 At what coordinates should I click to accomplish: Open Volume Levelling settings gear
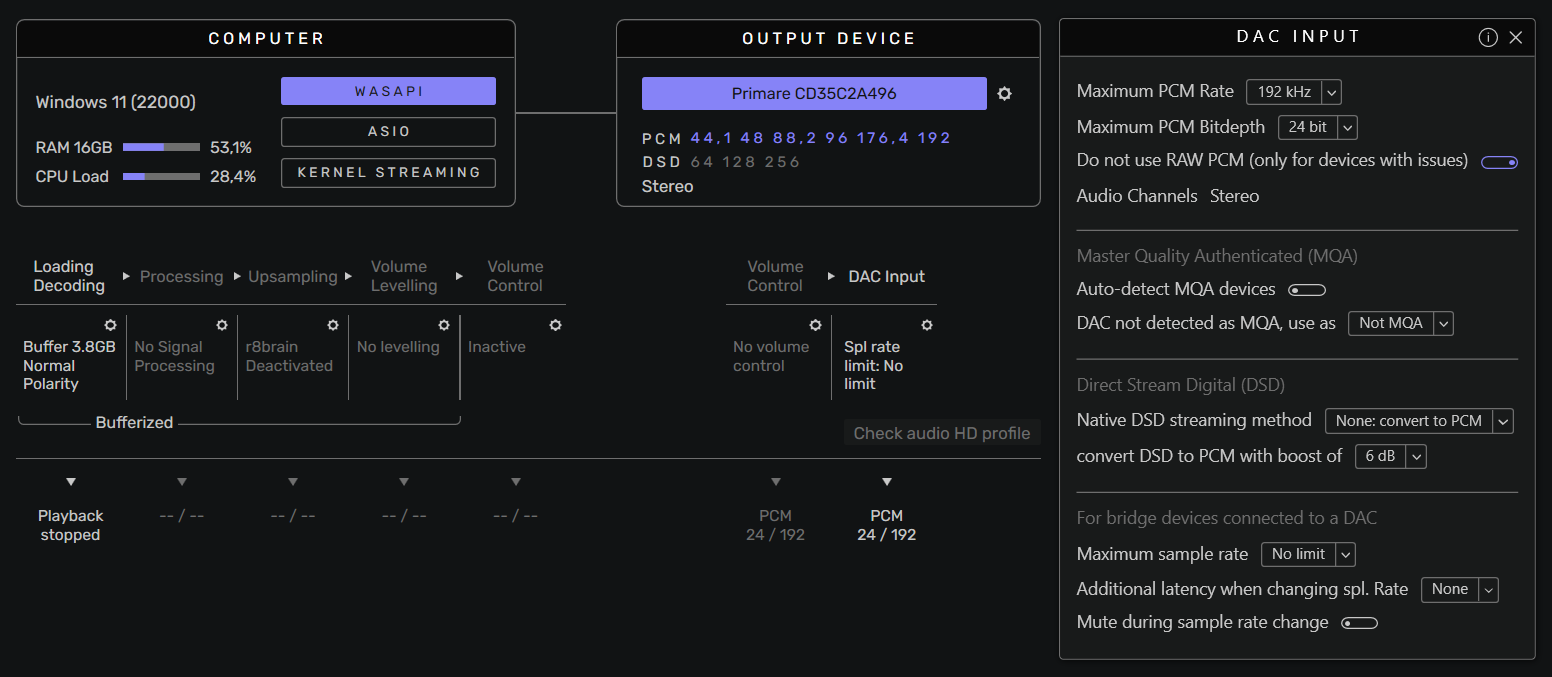[x=444, y=325]
